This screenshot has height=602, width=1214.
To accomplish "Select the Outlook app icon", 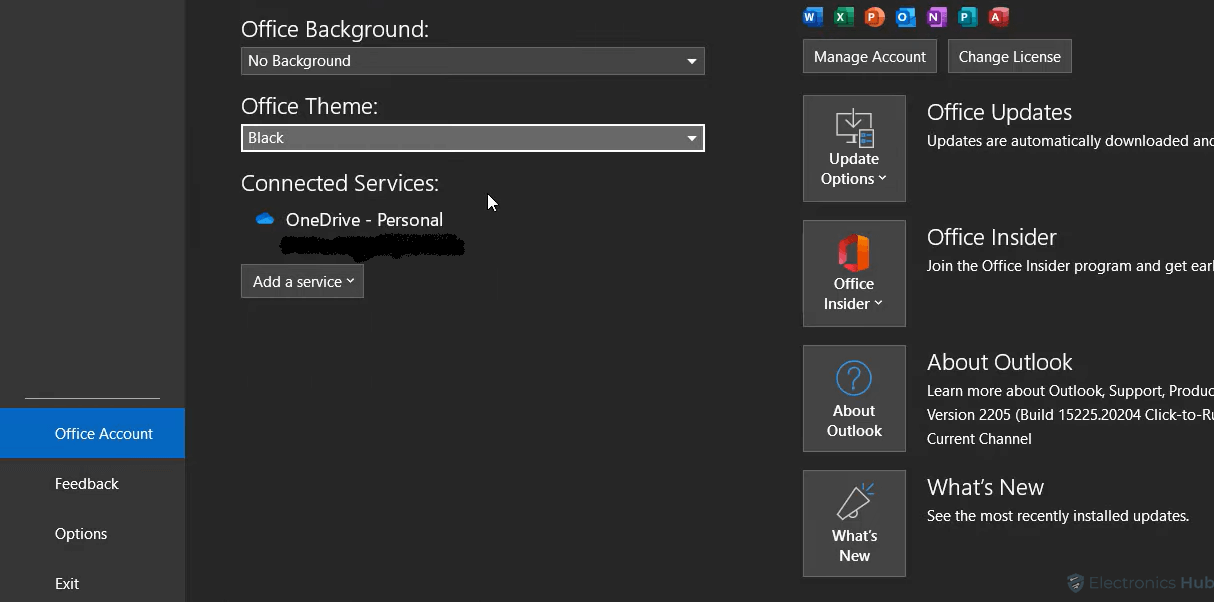I will click(905, 16).
